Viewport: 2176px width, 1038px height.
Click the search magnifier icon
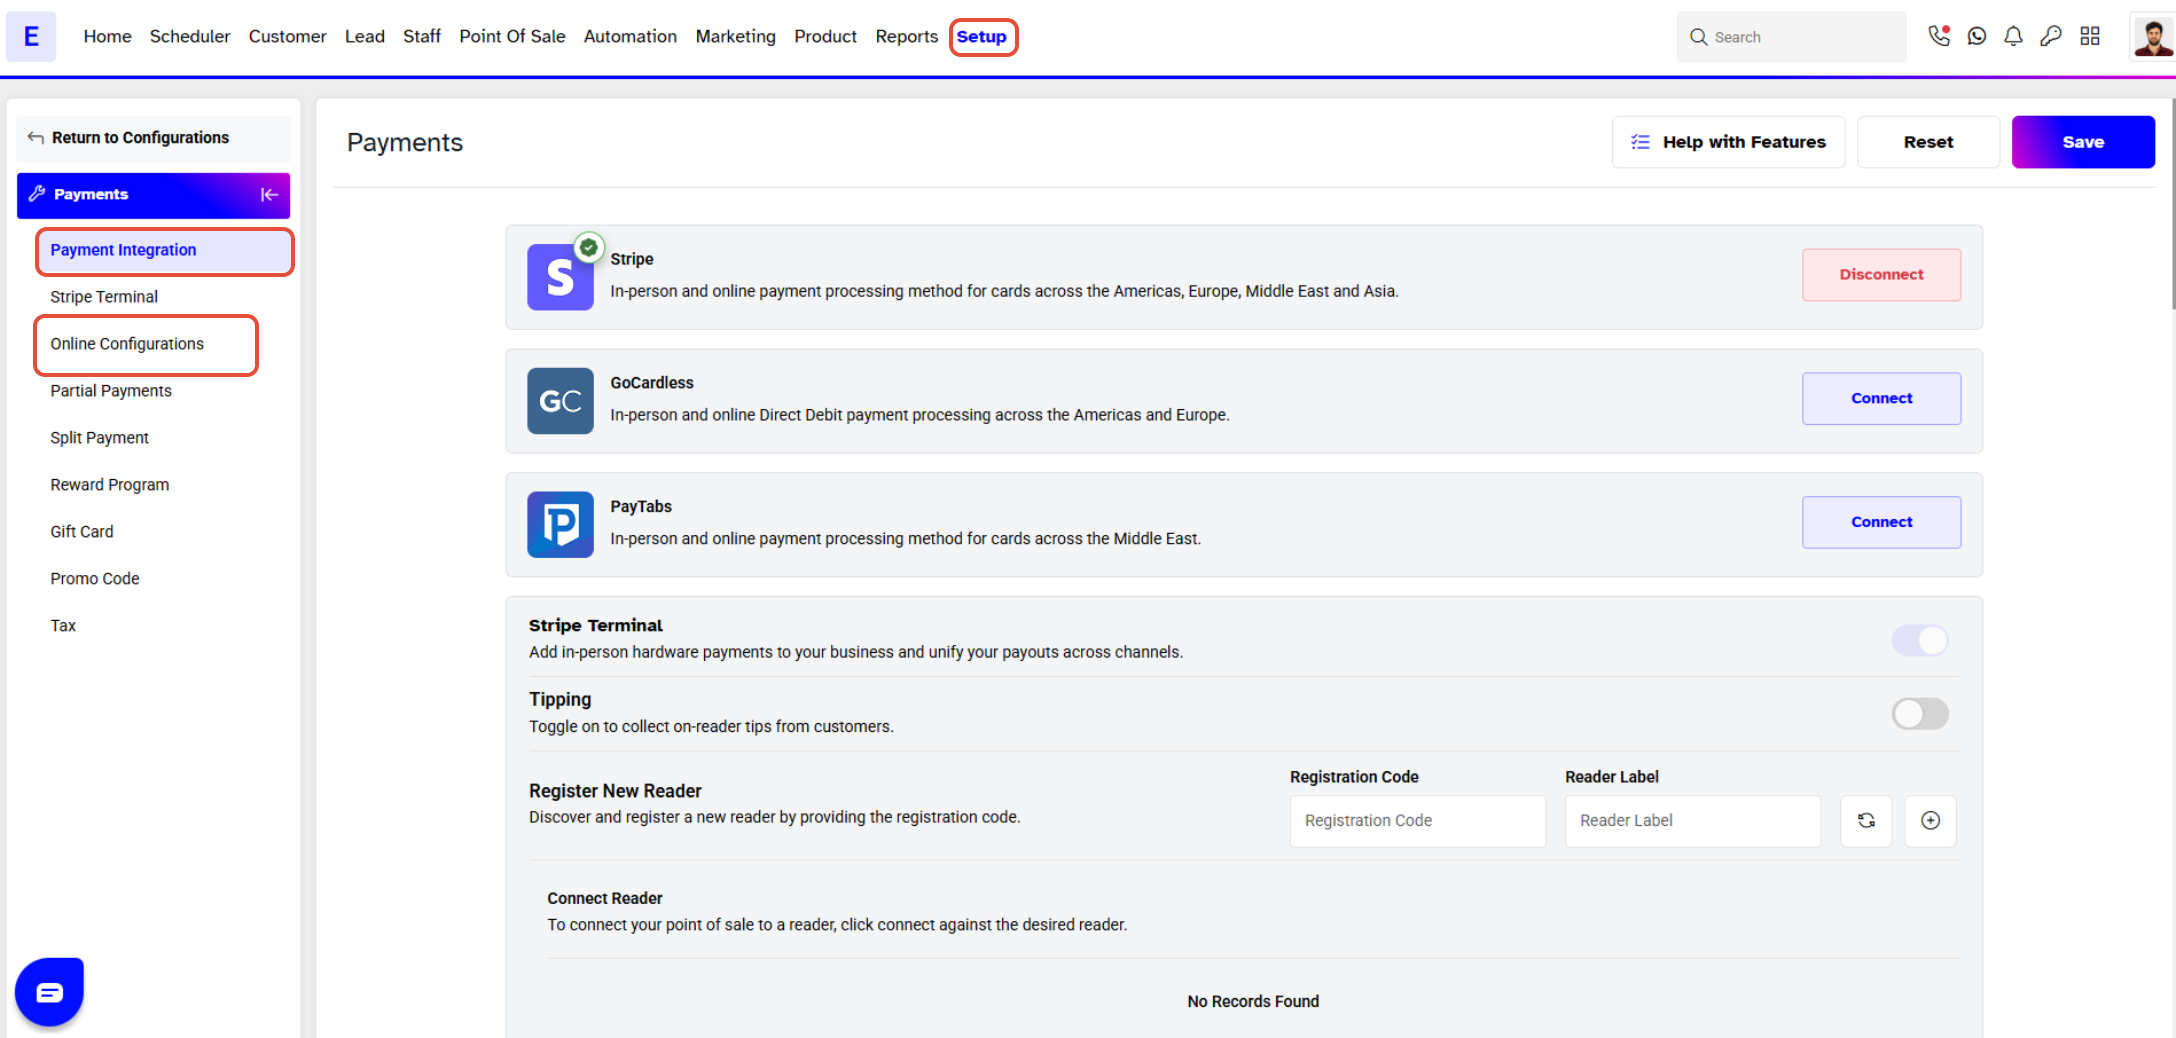point(1698,37)
